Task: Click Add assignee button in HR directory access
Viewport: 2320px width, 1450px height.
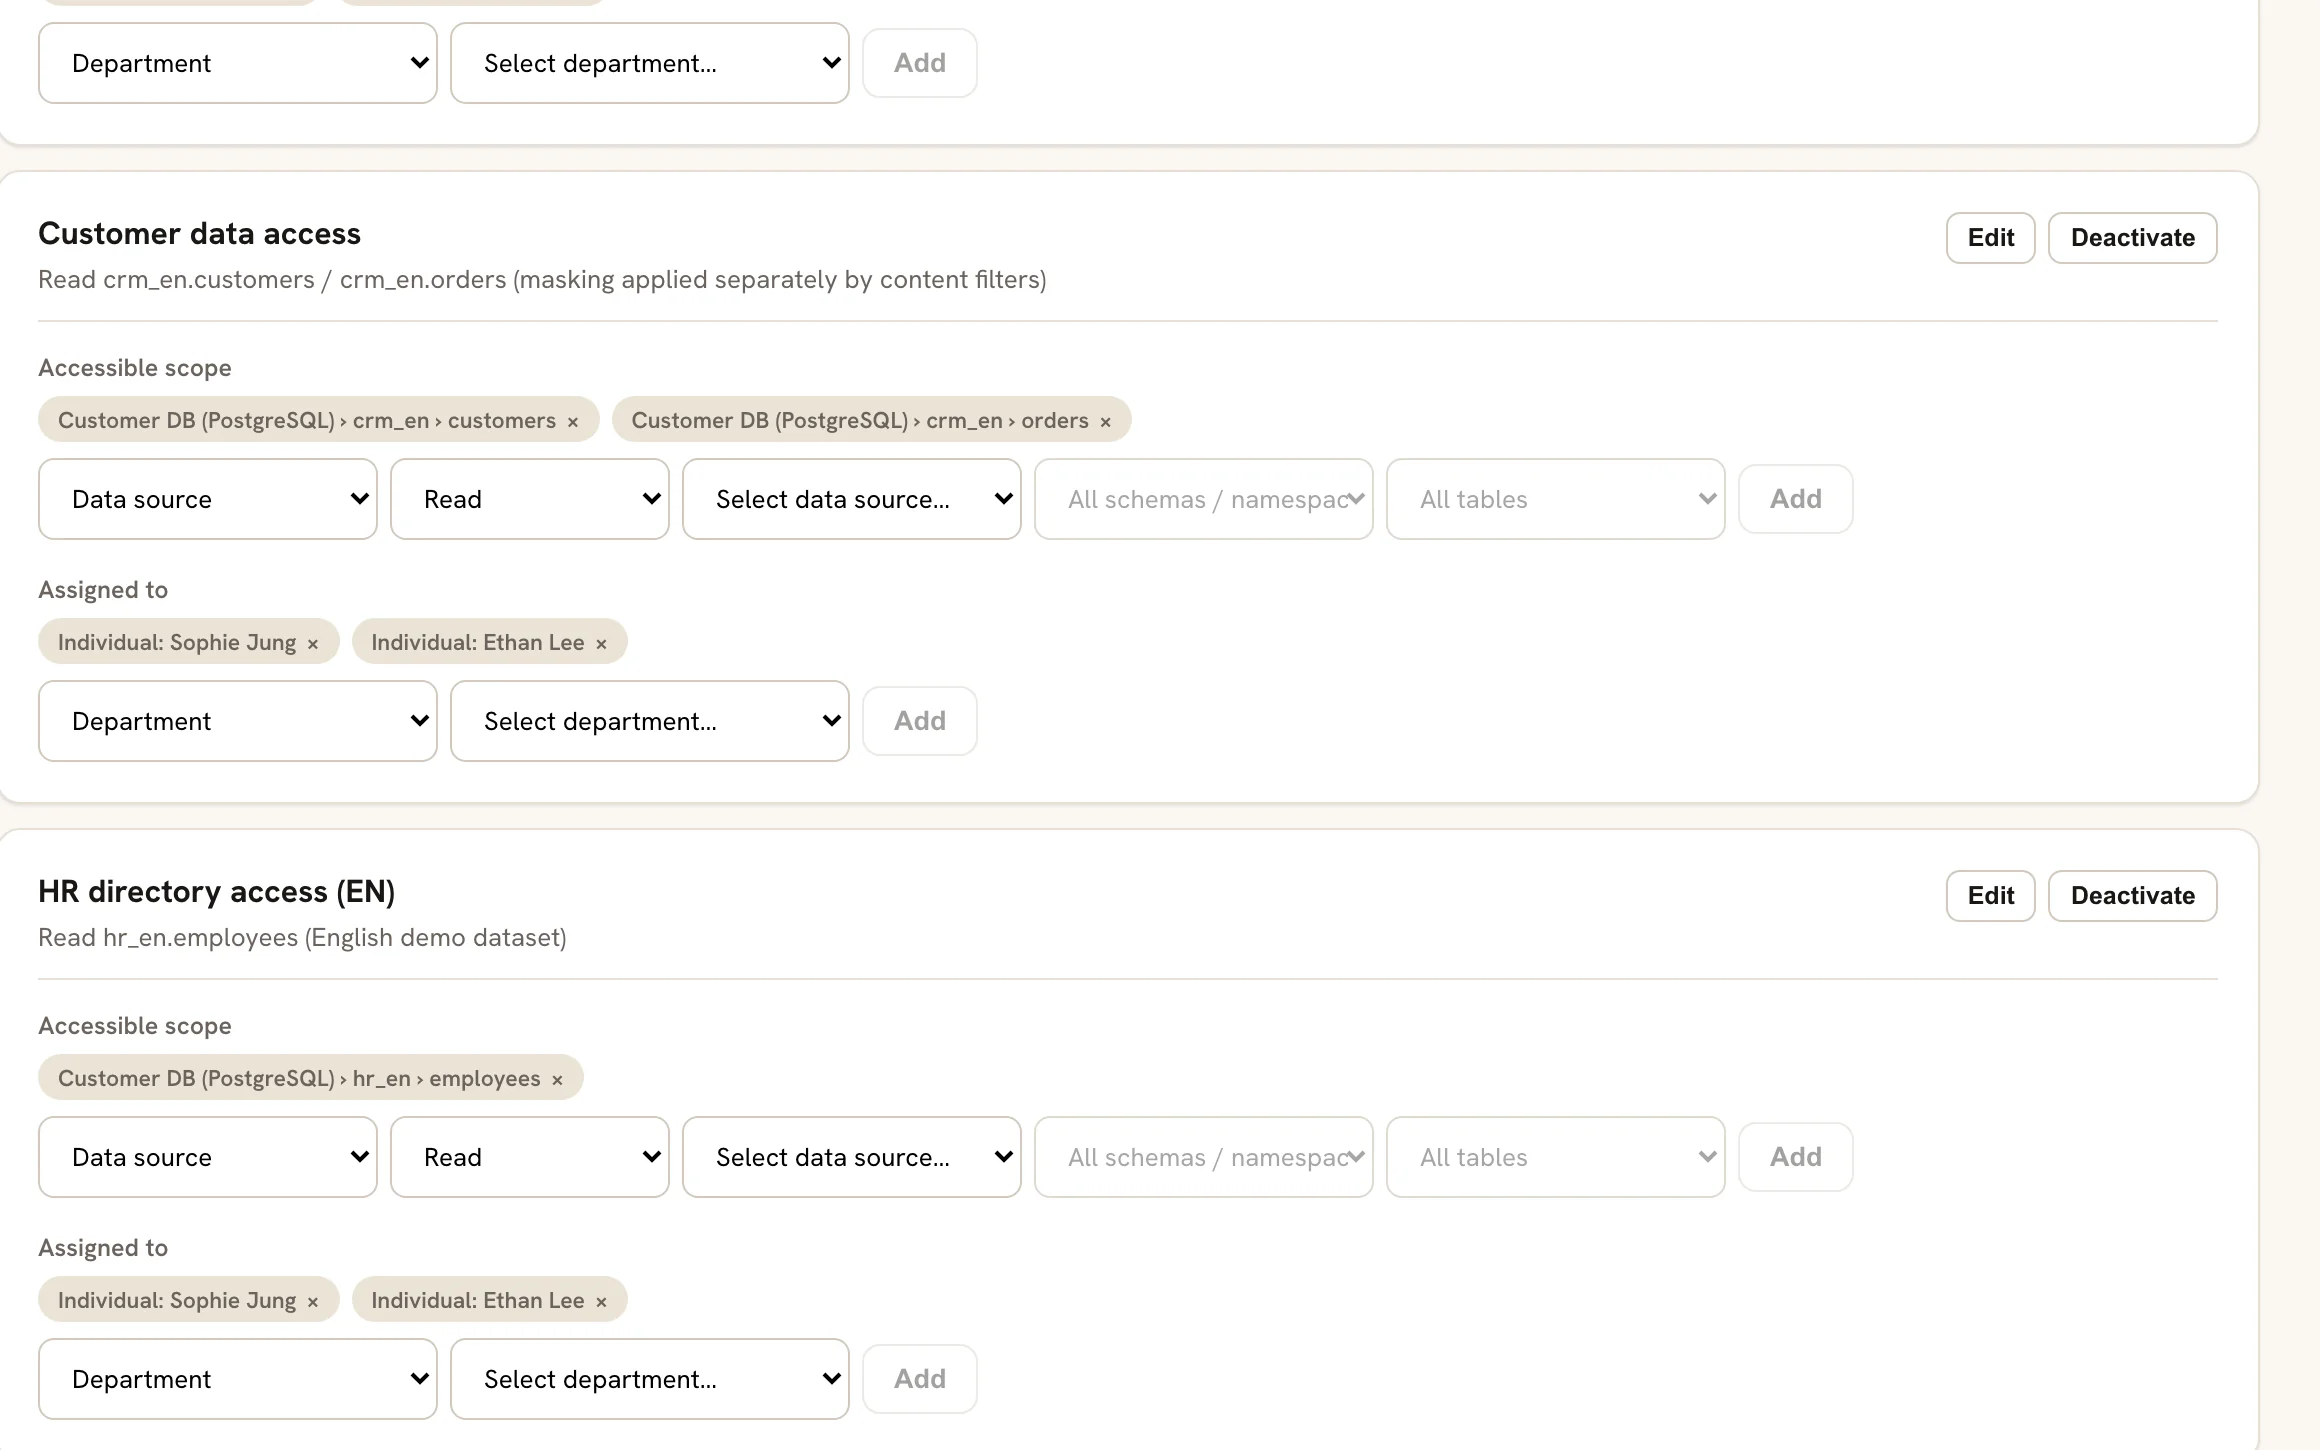Action: pos(920,1379)
